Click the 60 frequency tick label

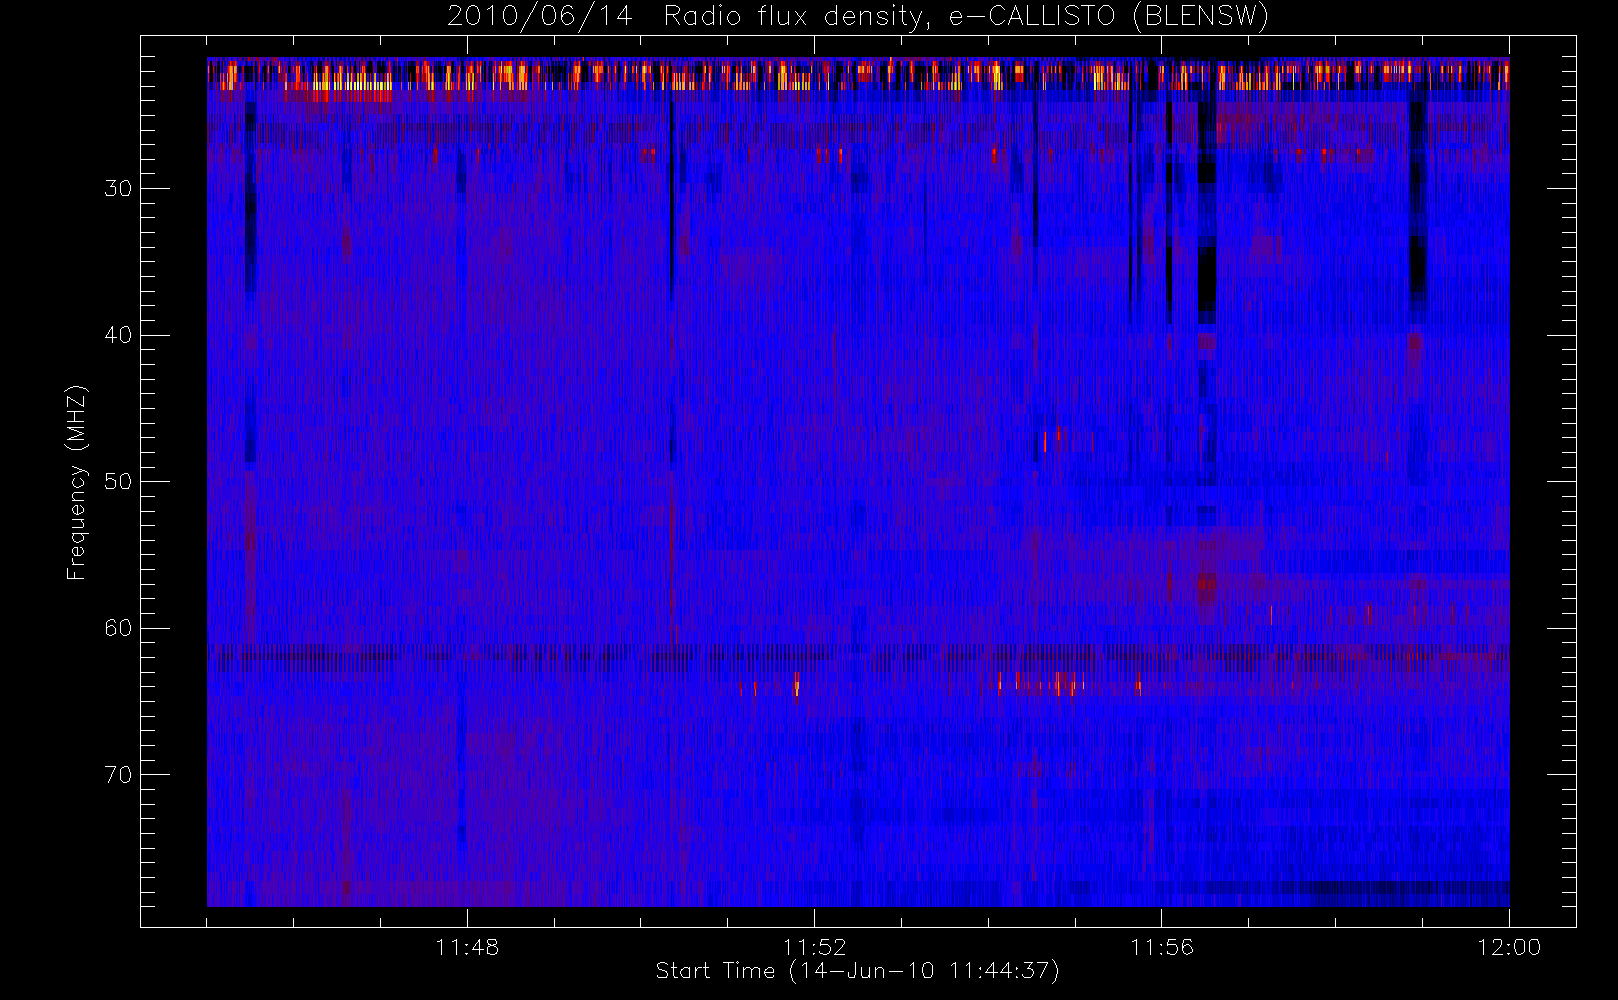(118, 628)
